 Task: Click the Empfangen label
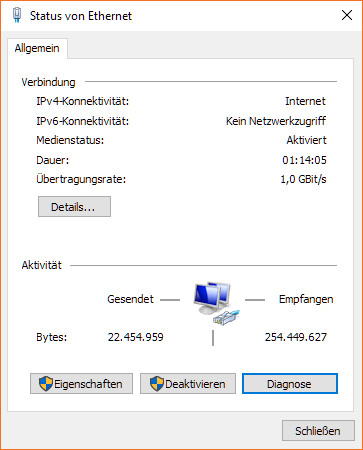pos(306,299)
